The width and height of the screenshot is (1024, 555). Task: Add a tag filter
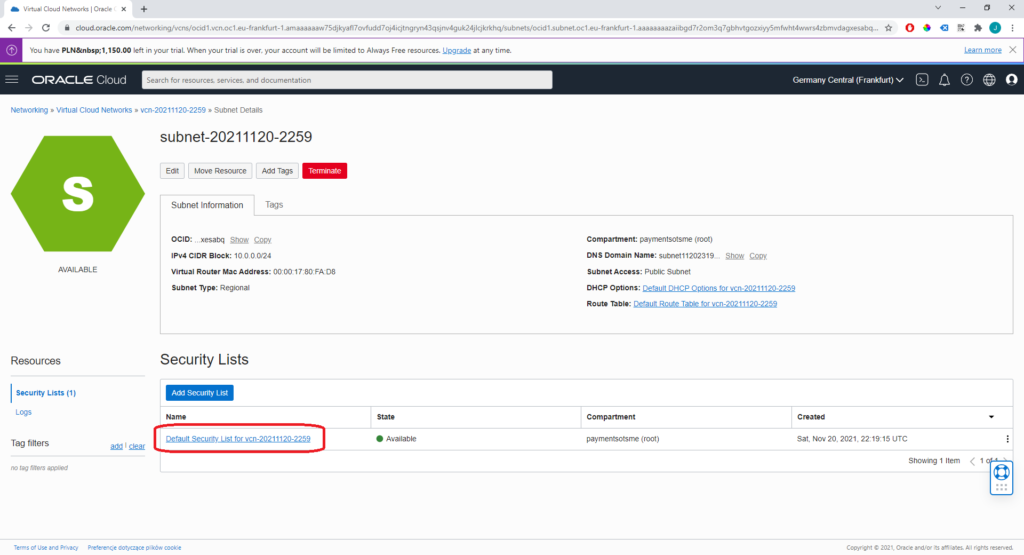(116, 446)
